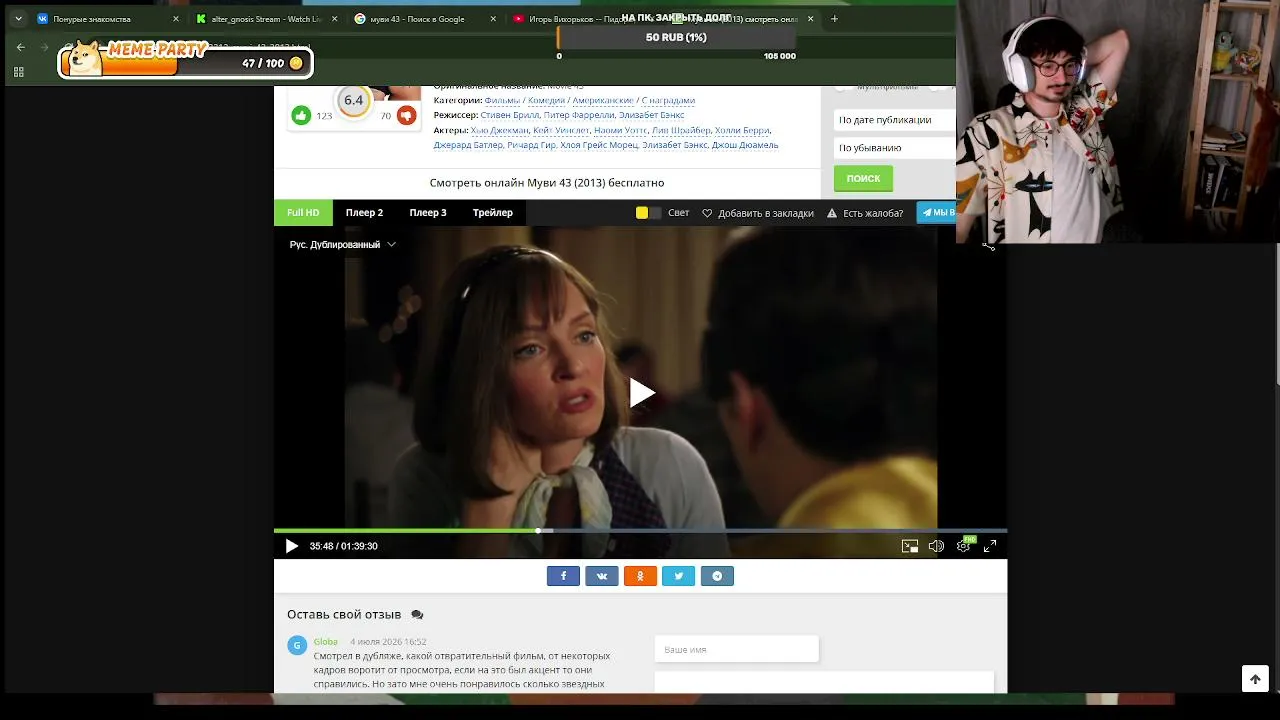The image size is (1280, 720).
Task: Close the alter_gnosis Stream tab
Action: [x=334, y=19]
